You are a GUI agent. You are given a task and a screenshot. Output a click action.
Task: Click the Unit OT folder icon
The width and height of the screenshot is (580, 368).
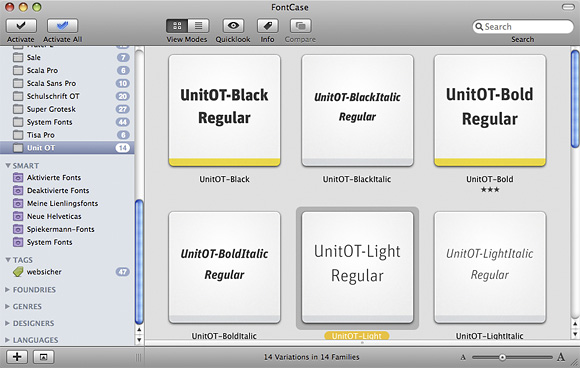click(x=18, y=148)
